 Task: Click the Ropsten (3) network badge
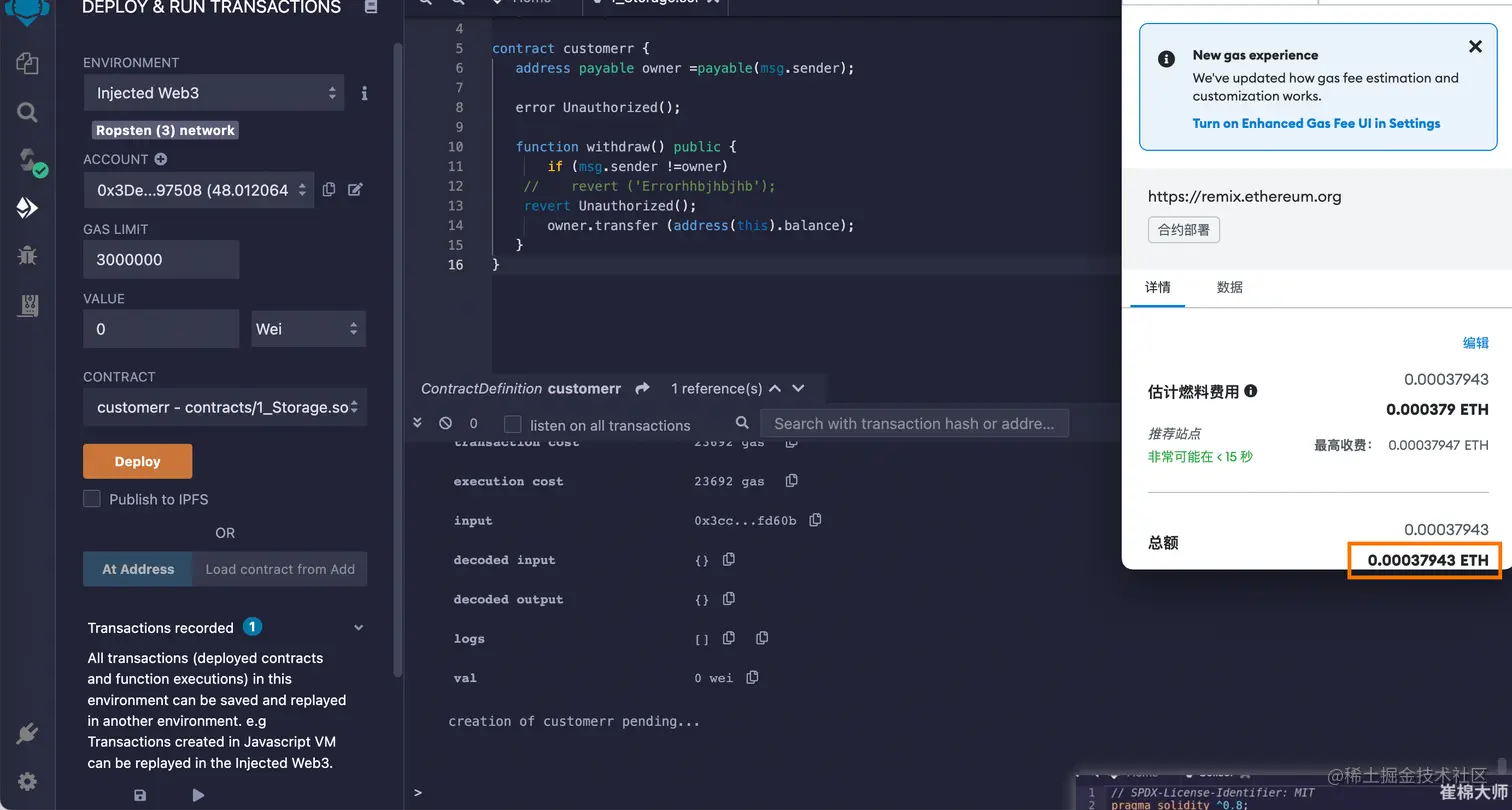point(166,130)
